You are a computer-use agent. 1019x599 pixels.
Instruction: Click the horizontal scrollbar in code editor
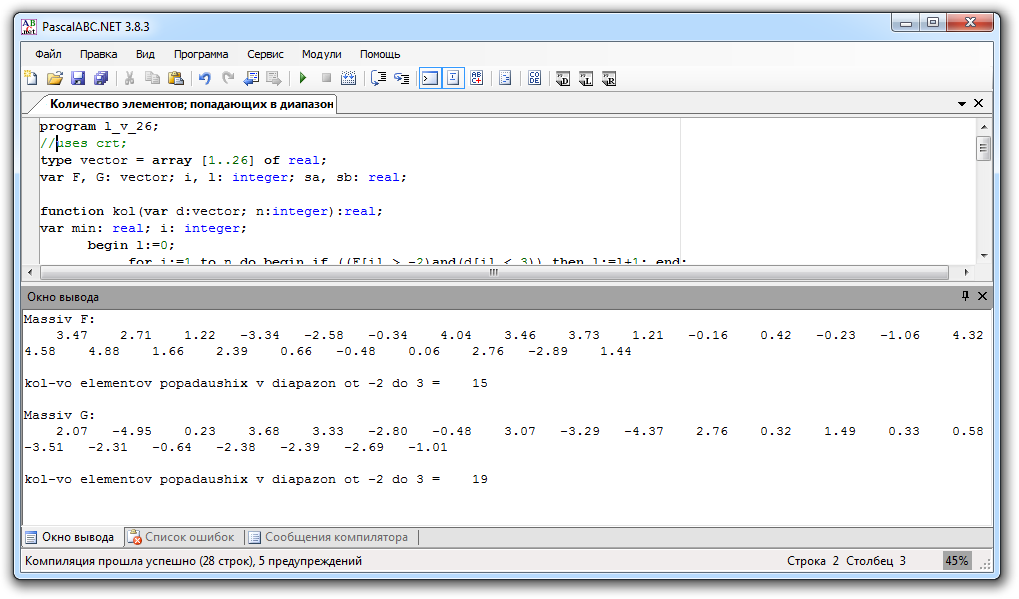(x=493, y=272)
